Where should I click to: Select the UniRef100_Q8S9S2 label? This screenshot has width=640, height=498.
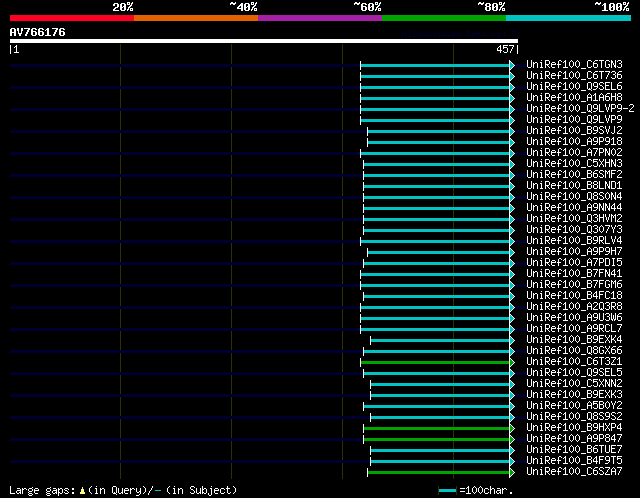(x=574, y=417)
